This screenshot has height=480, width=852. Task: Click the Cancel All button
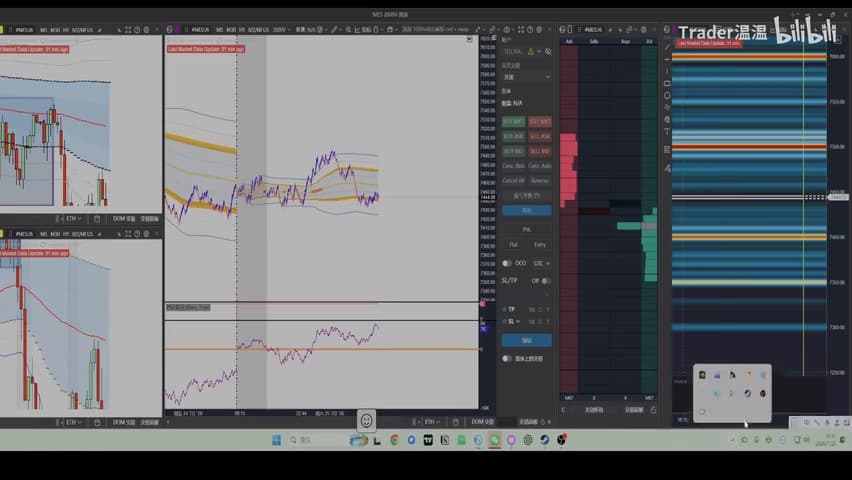513,180
